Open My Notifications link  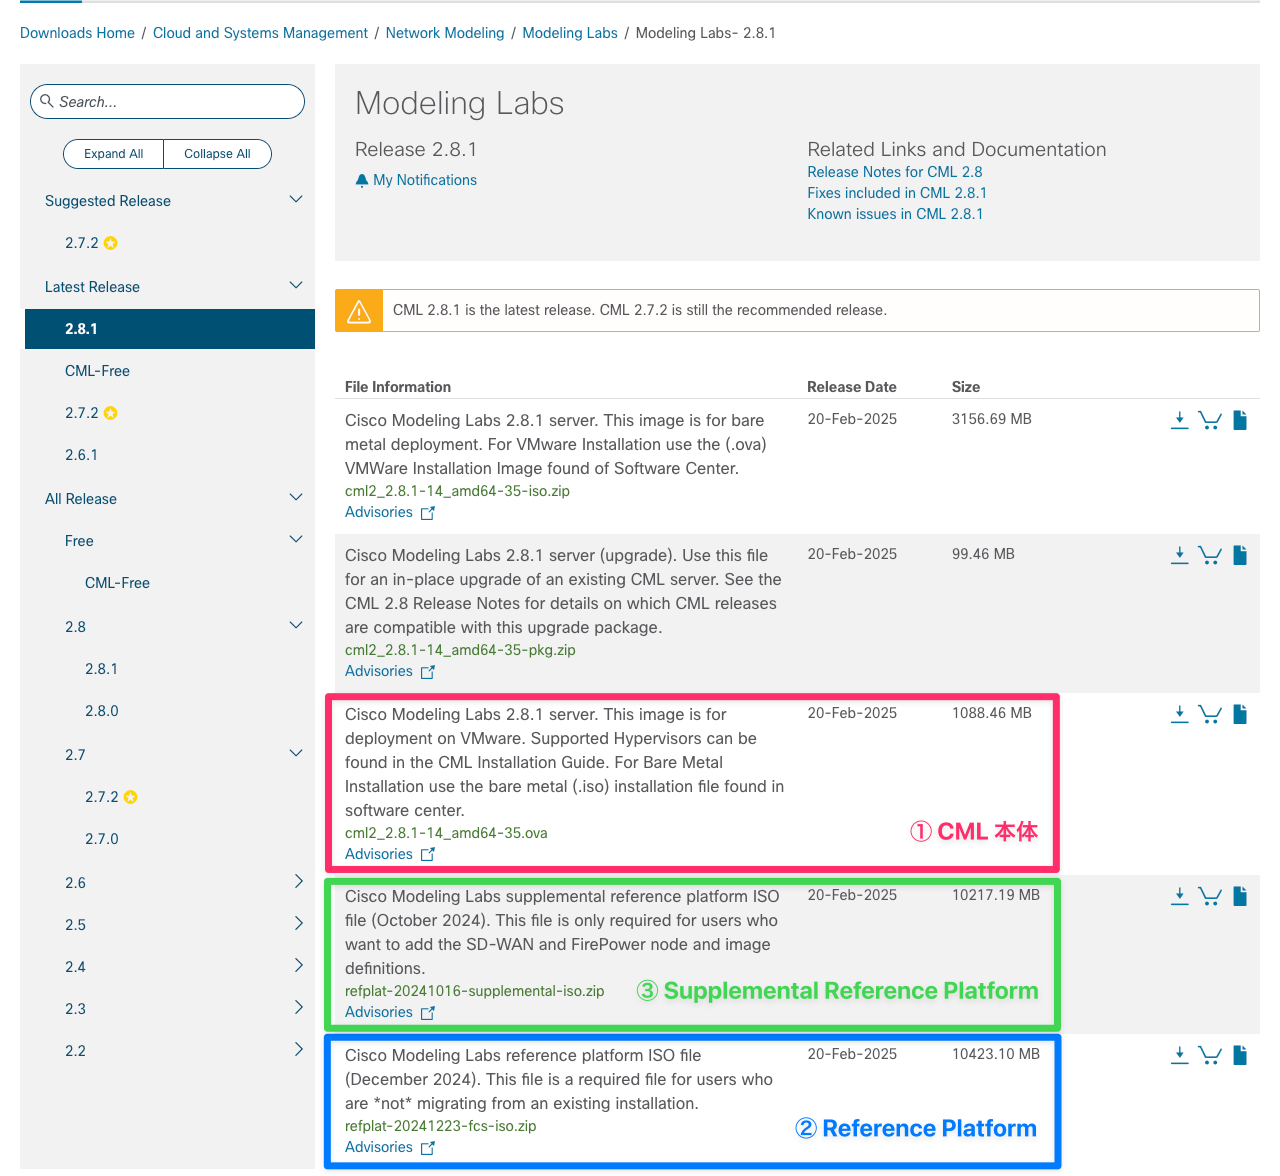[425, 180]
